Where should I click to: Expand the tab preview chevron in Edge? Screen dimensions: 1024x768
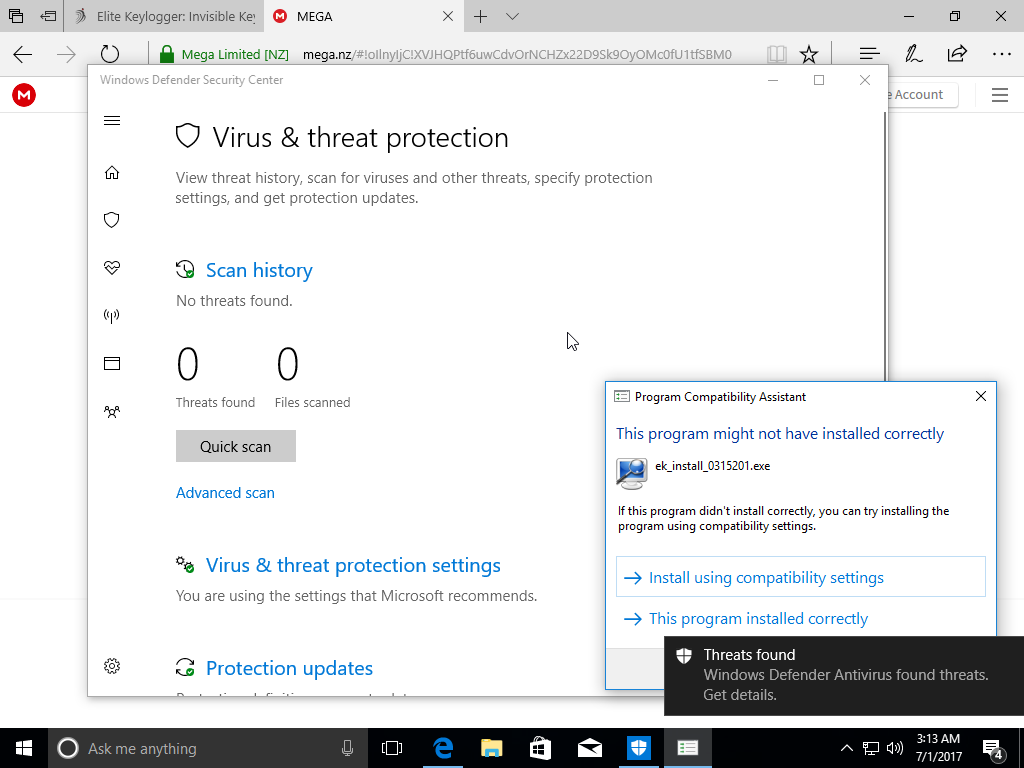click(x=513, y=16)
